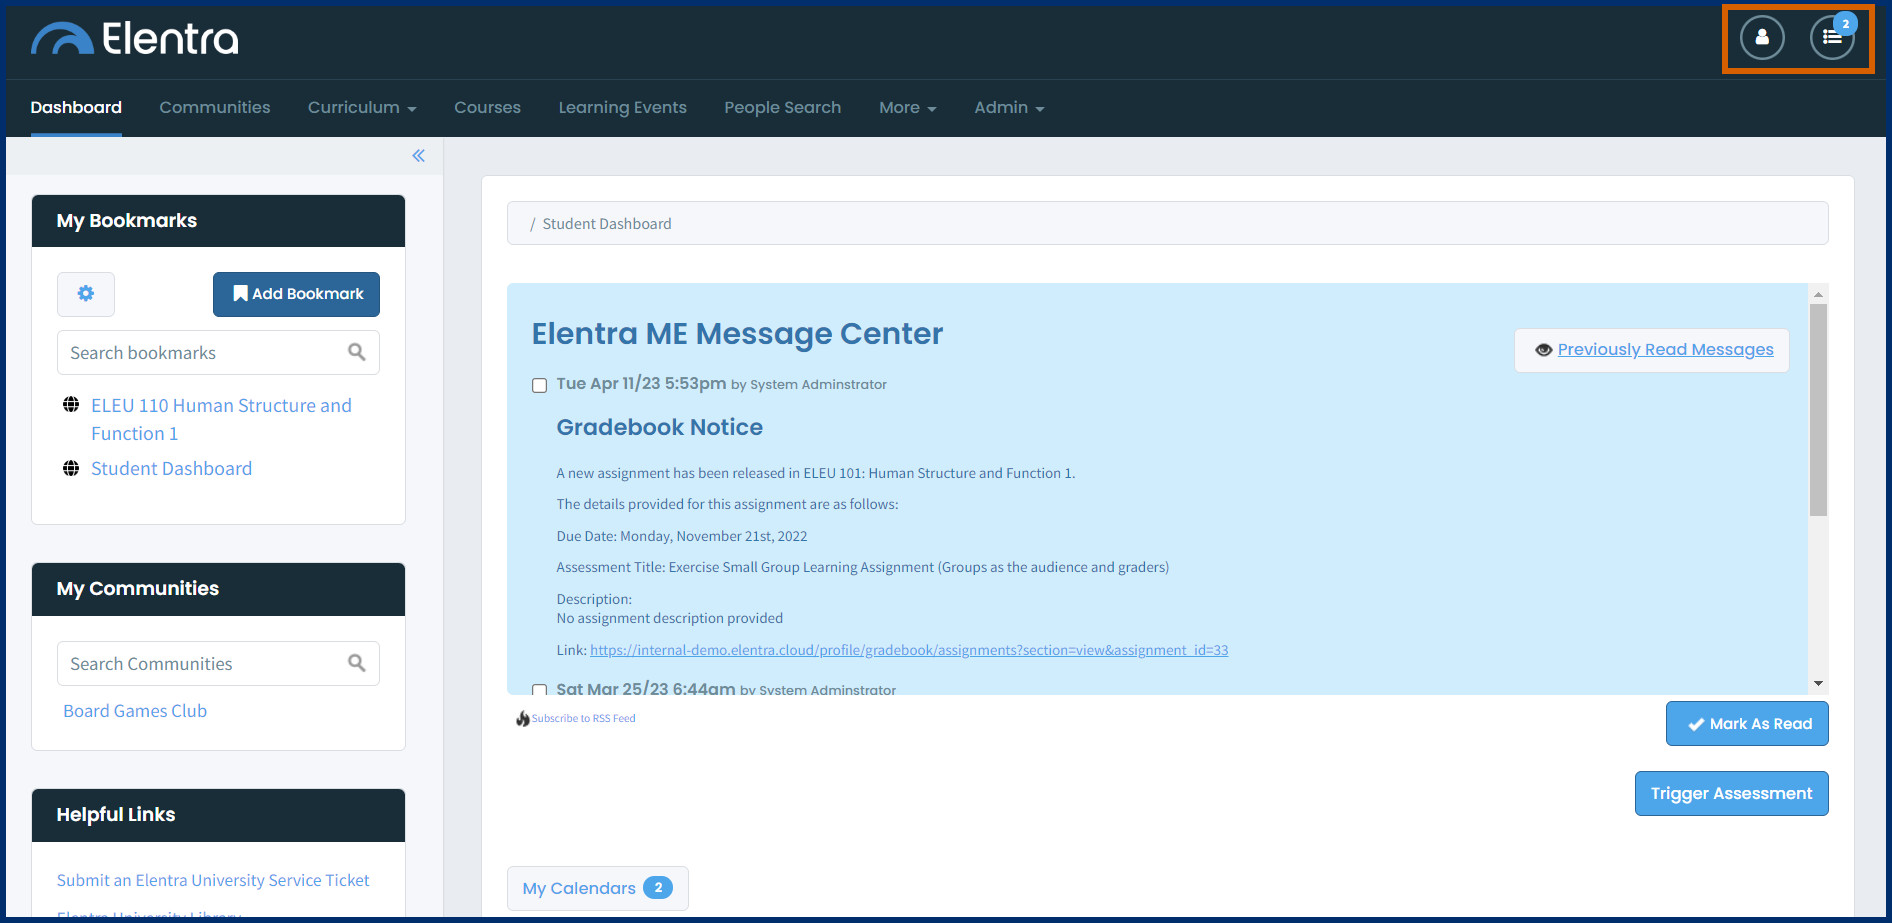
Task: Collapse the sidebar with double chevron
Action: (418, 156)
